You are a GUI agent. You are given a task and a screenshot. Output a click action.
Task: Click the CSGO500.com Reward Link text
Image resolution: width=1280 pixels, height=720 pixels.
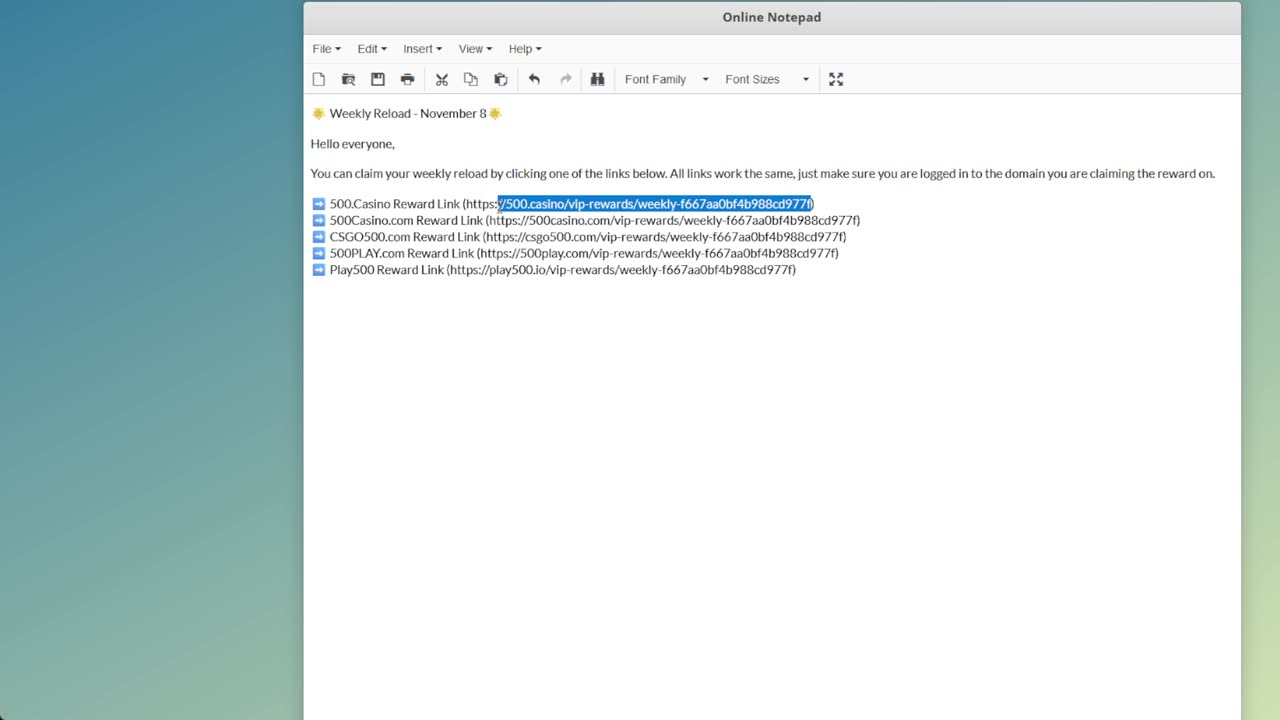pos(405,237)
